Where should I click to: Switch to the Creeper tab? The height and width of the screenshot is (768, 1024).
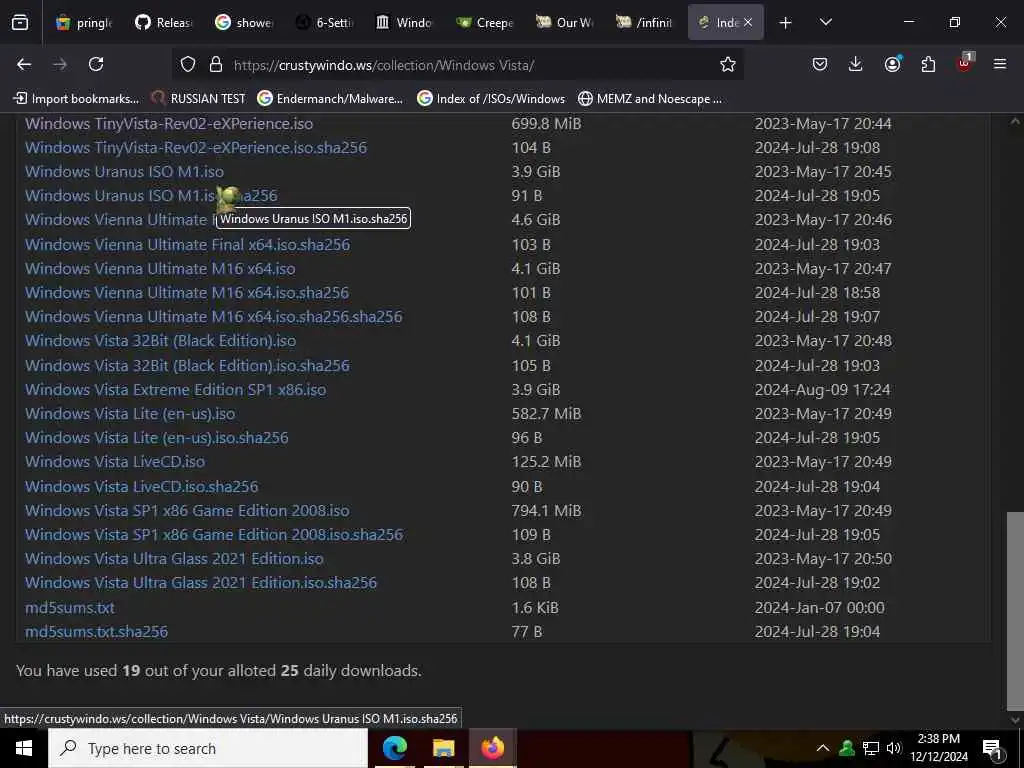tap(485, 23)
